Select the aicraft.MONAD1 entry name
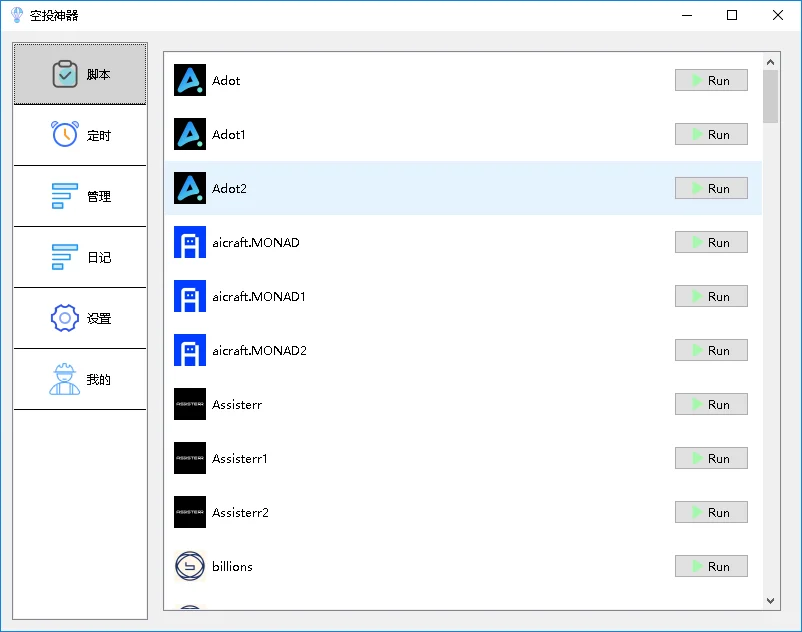802x632 pixels. (259, 296)
